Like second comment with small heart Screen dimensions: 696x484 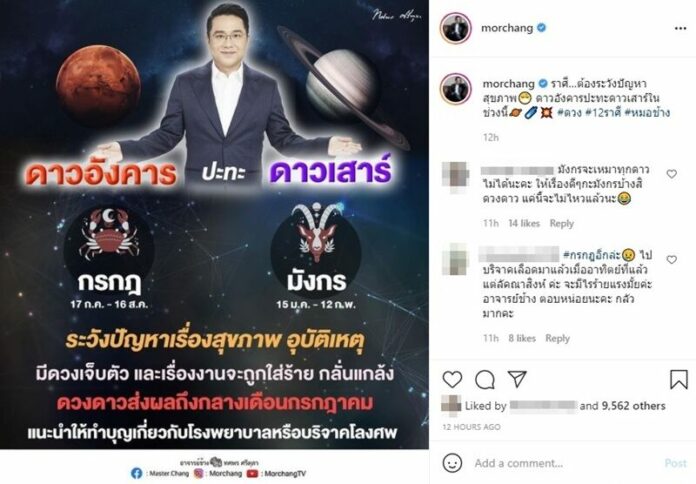(x=672, y=259)
